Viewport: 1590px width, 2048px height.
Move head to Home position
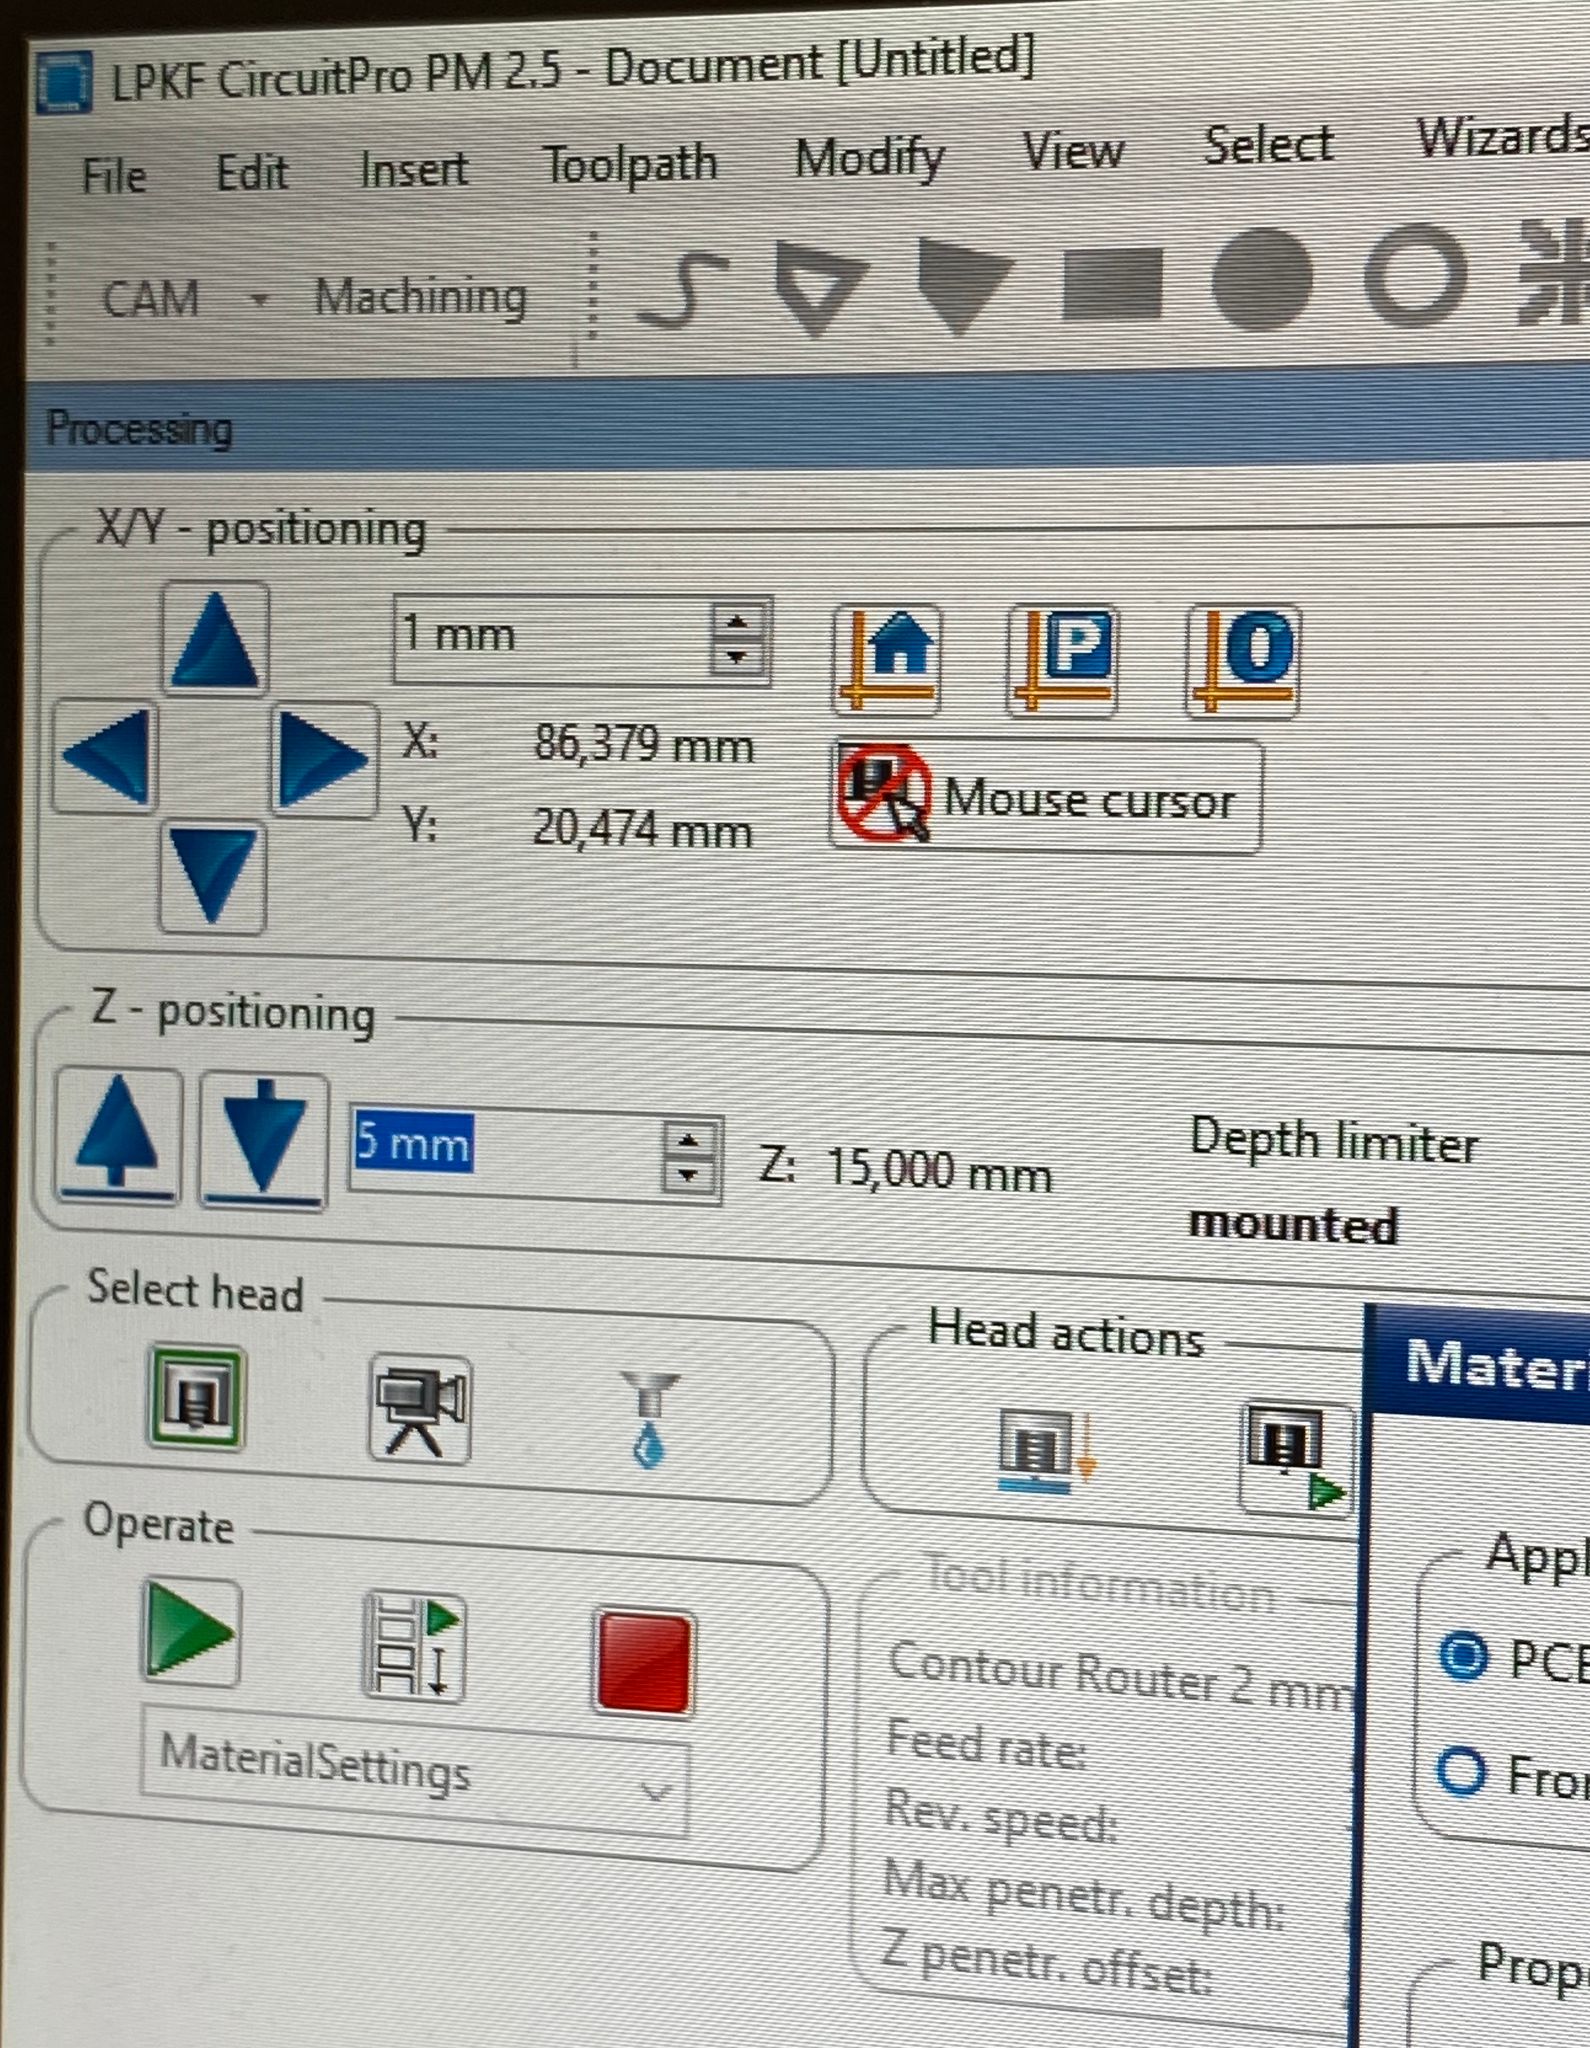pos(887,661)
